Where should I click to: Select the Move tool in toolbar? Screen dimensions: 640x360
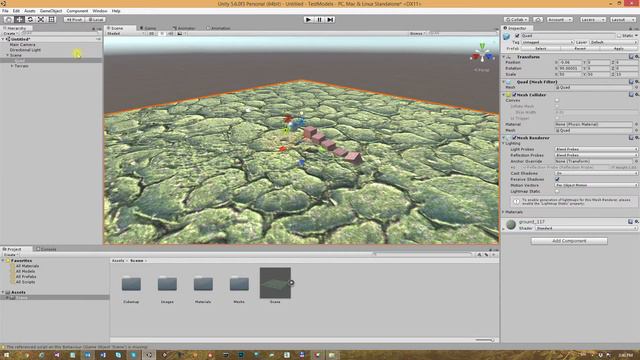pos(19,20)
